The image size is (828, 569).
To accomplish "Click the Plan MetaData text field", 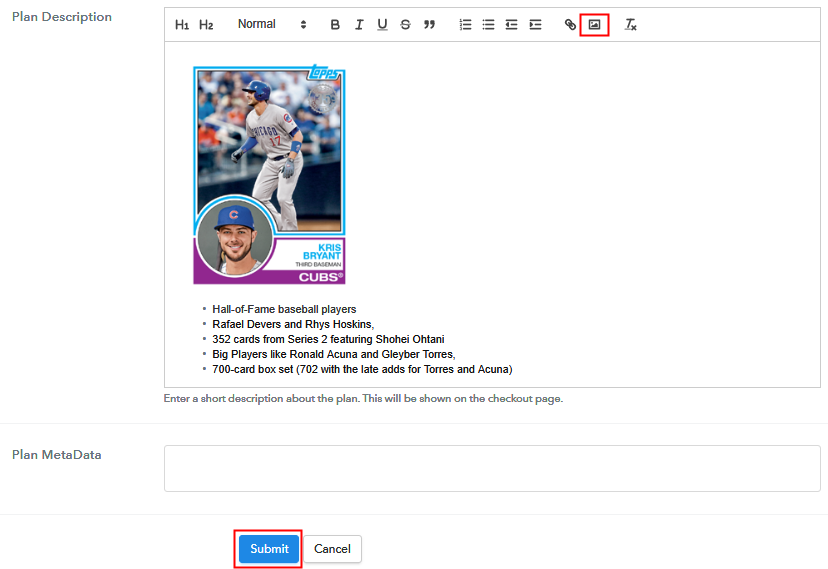I will [x=492, y=468].
